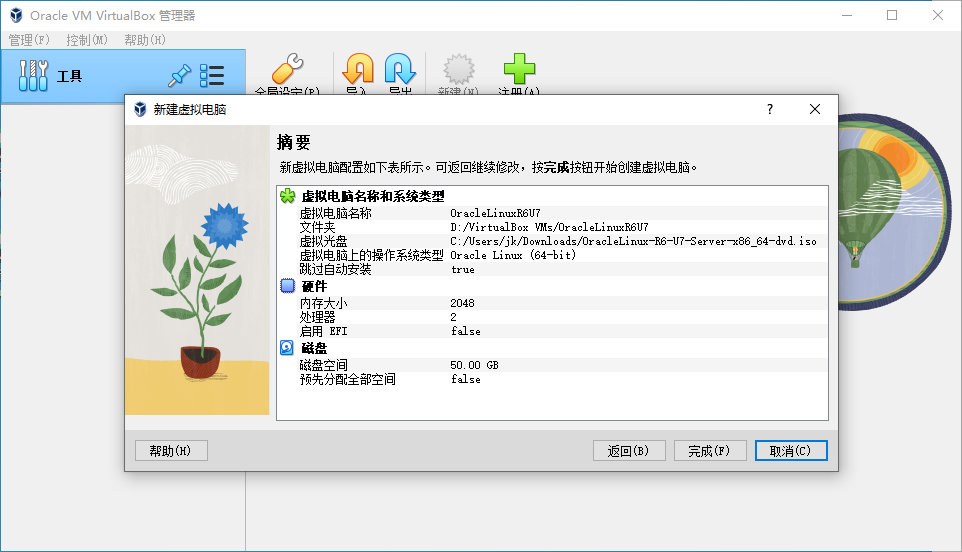Click VirtualBox logo in dialog title bar
The height and width of the screenshot is (552, 962).
pos(140,109)
